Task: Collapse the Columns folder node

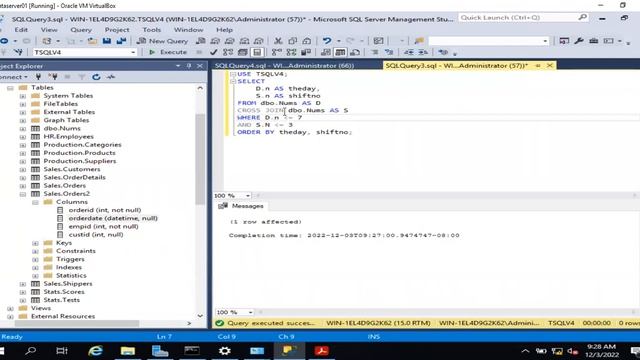Action: 36,202
